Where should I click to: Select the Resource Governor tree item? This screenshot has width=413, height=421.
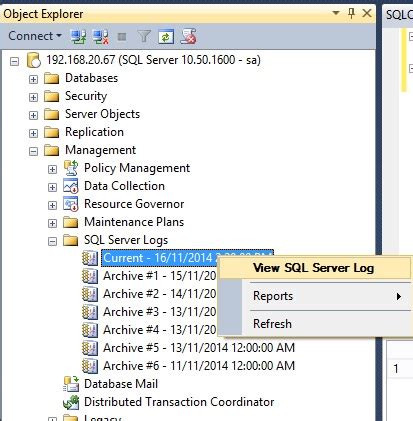[134, 204]
